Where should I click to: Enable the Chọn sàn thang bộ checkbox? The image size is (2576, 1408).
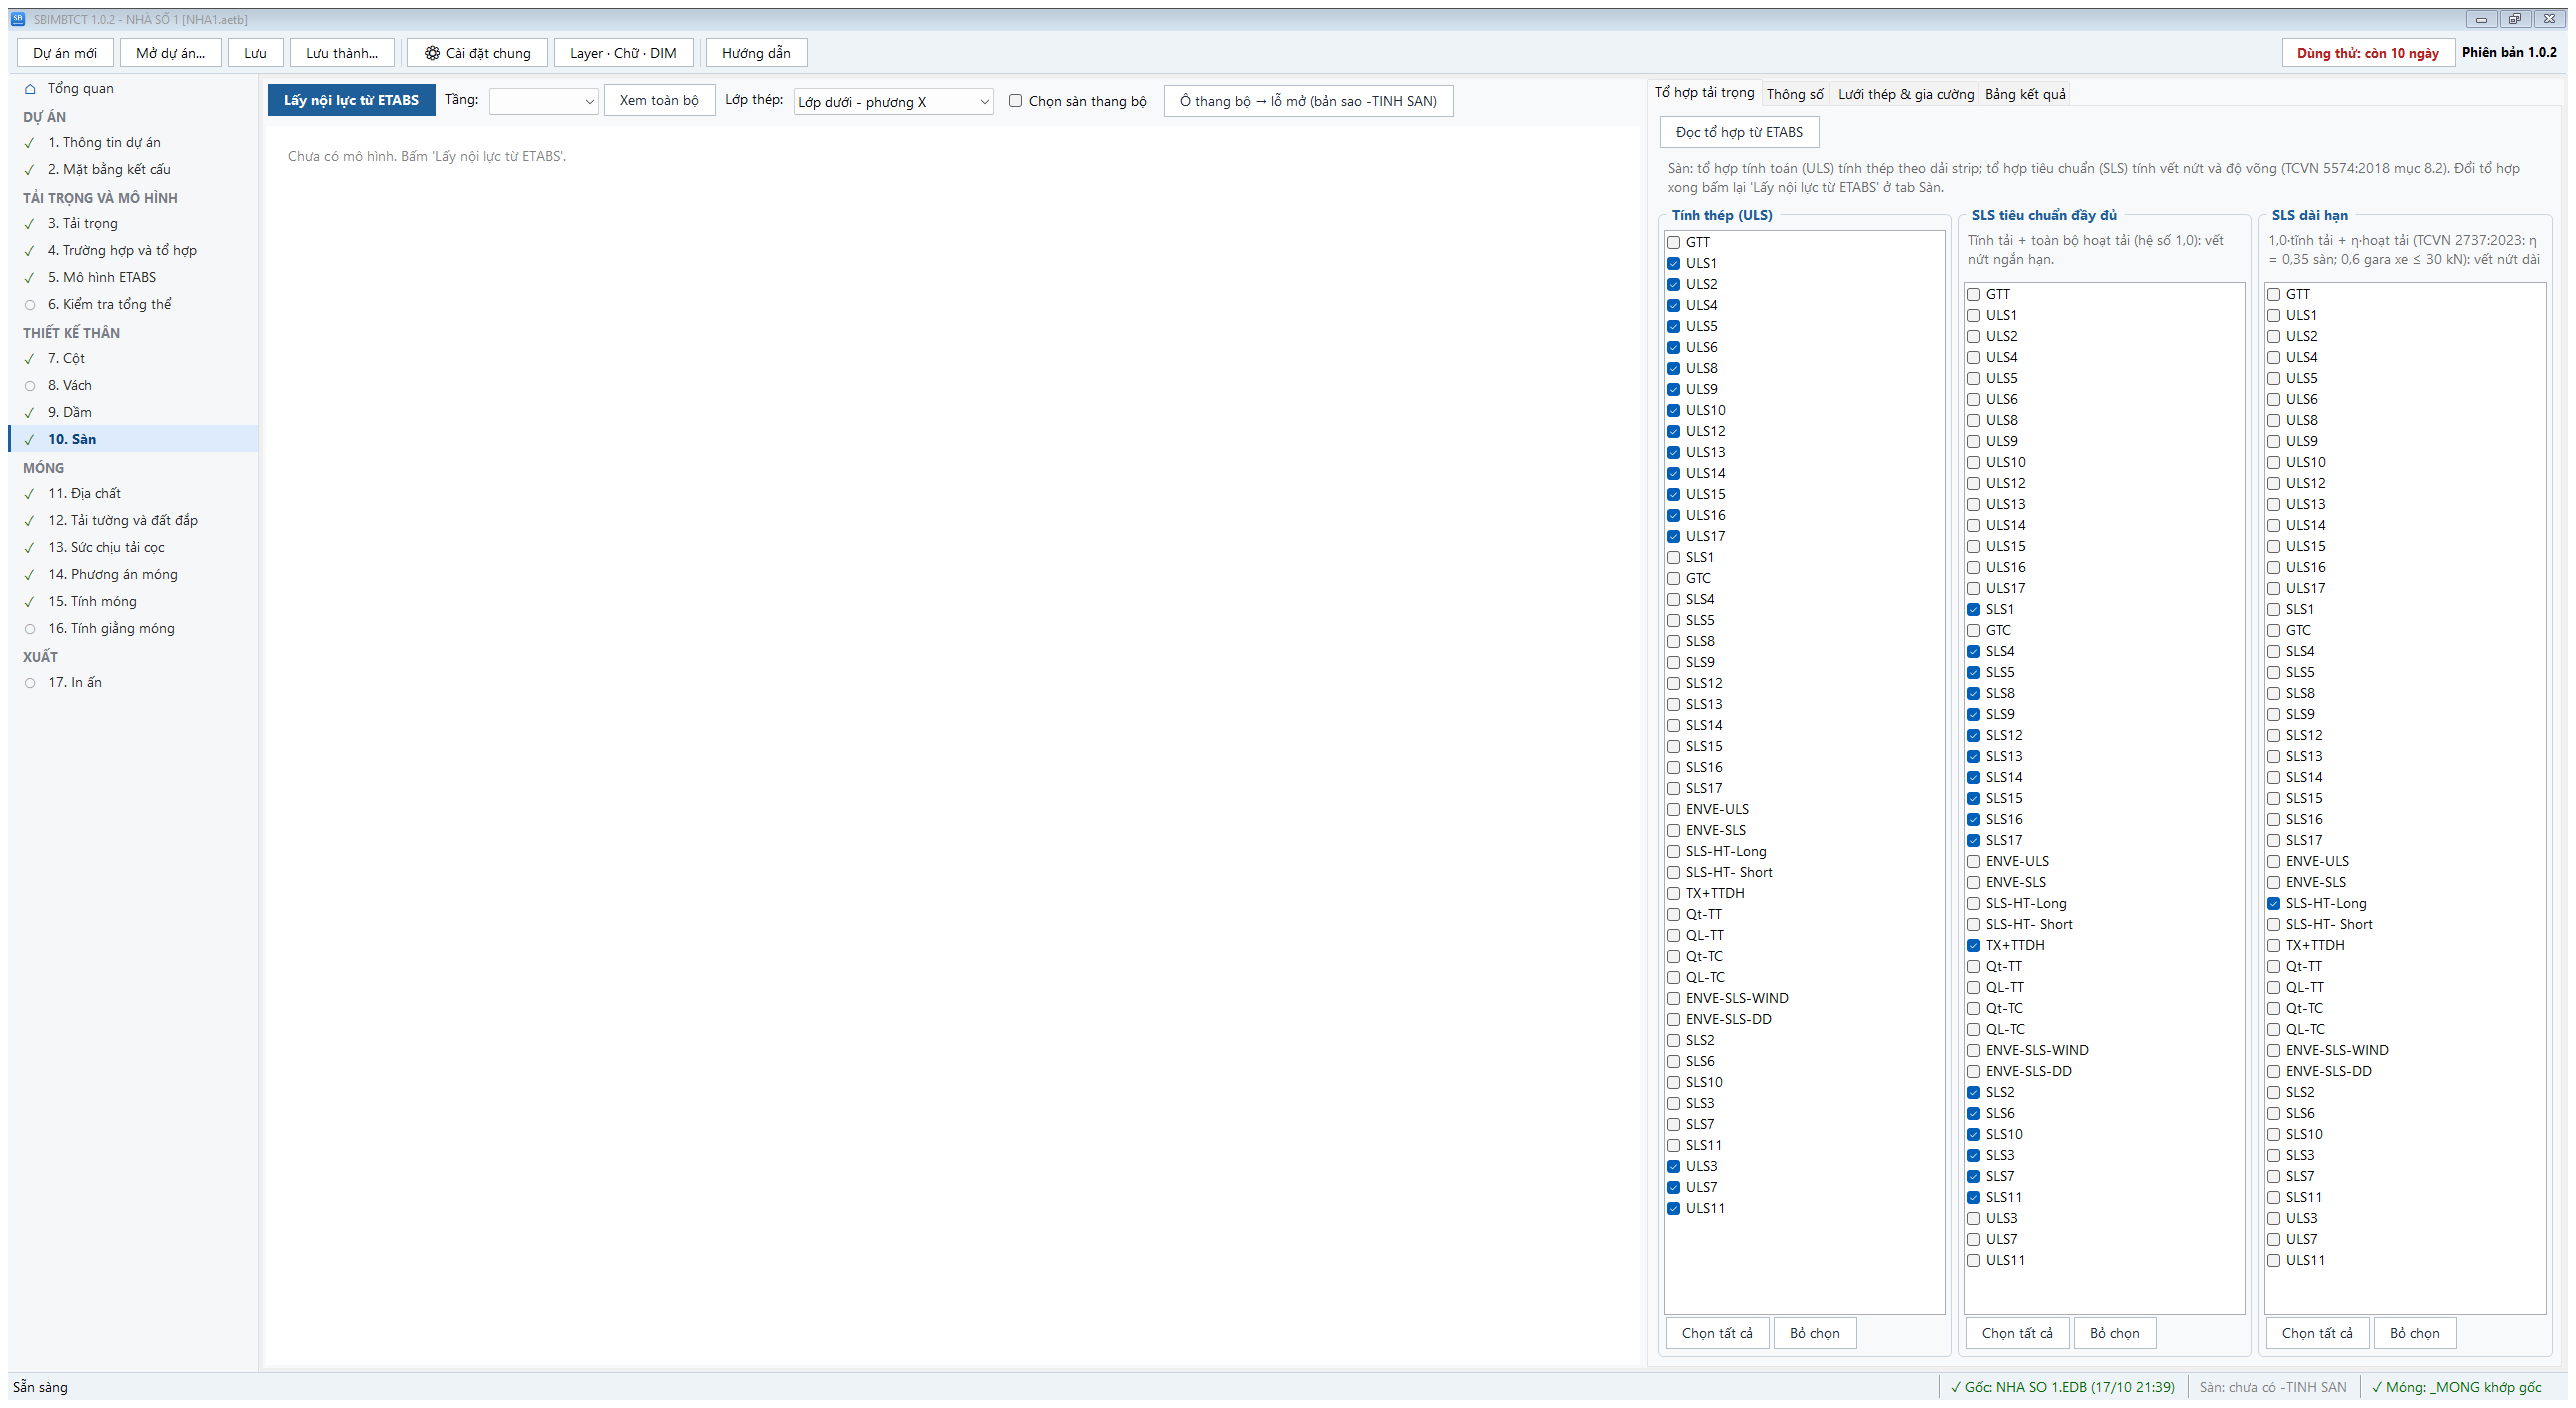click(1015, 101)
